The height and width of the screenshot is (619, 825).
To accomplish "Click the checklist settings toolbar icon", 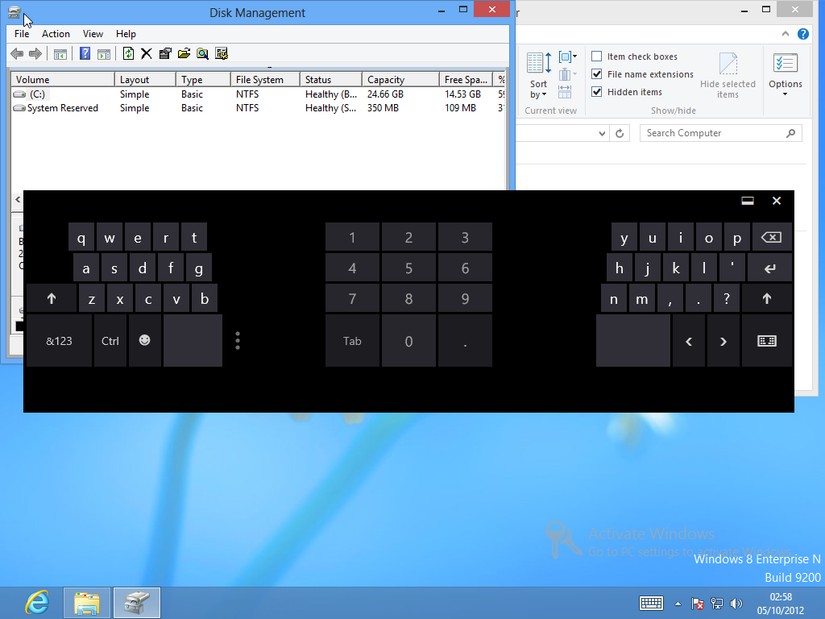I will click(x=222, y=54).
